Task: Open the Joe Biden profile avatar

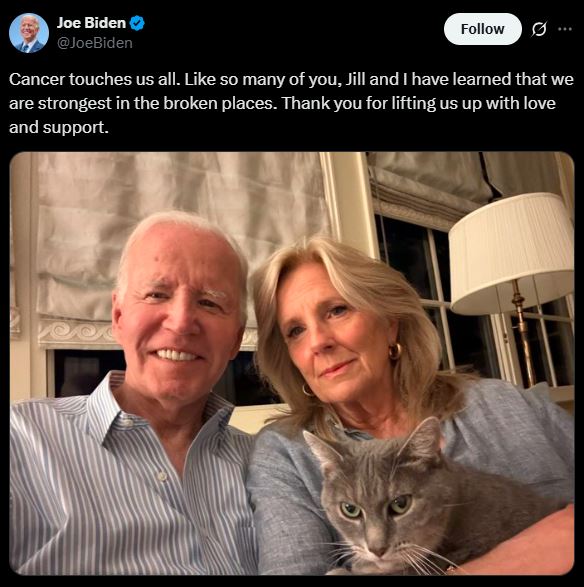Action: [29, 33]
